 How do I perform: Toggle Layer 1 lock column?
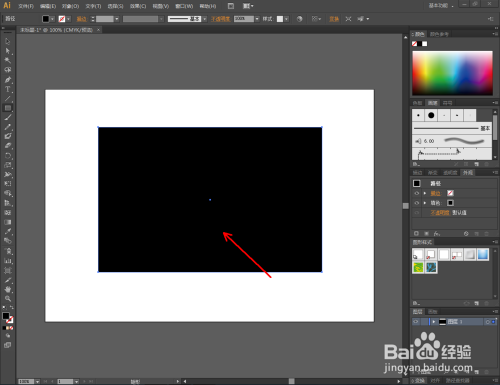424,322
